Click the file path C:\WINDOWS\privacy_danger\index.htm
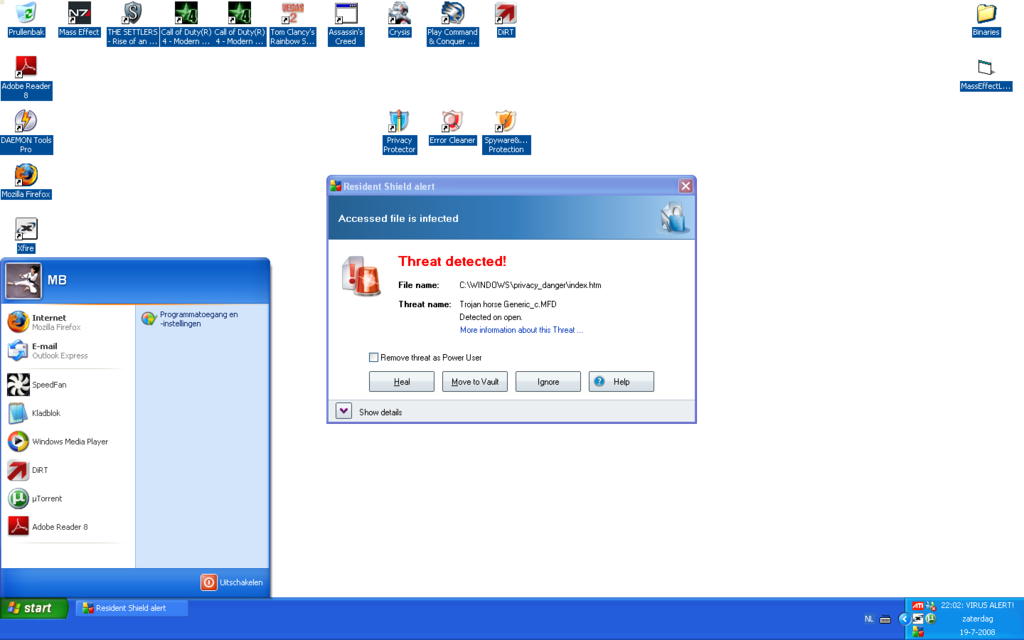 point(530,285)
